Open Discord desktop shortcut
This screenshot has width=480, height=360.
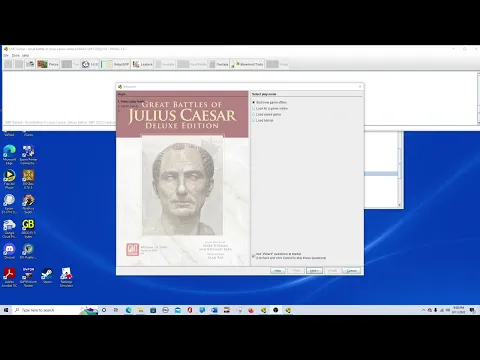(9, 251)
